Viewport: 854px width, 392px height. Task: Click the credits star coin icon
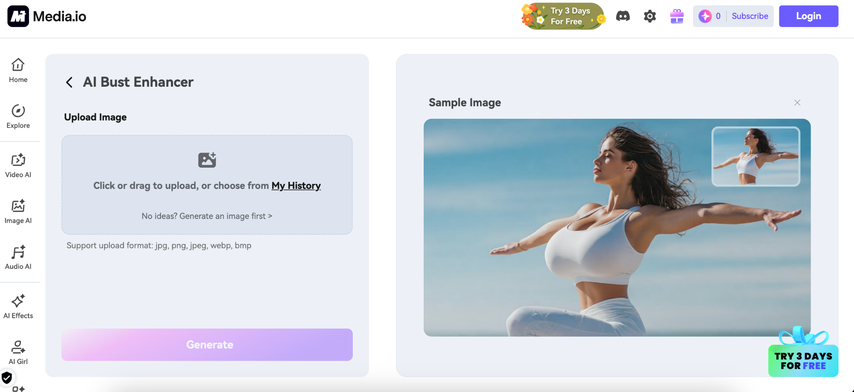[705, 16]
